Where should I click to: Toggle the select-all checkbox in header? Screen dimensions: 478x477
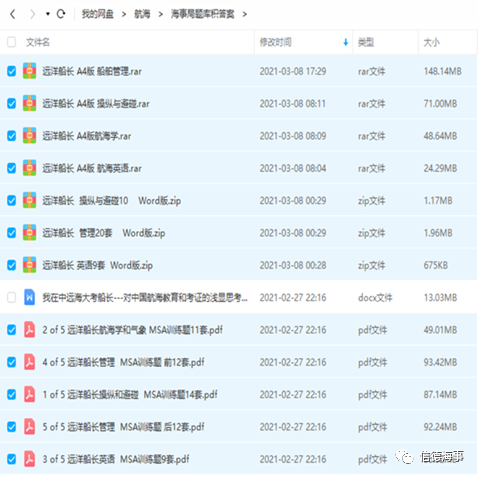[11, 42]
